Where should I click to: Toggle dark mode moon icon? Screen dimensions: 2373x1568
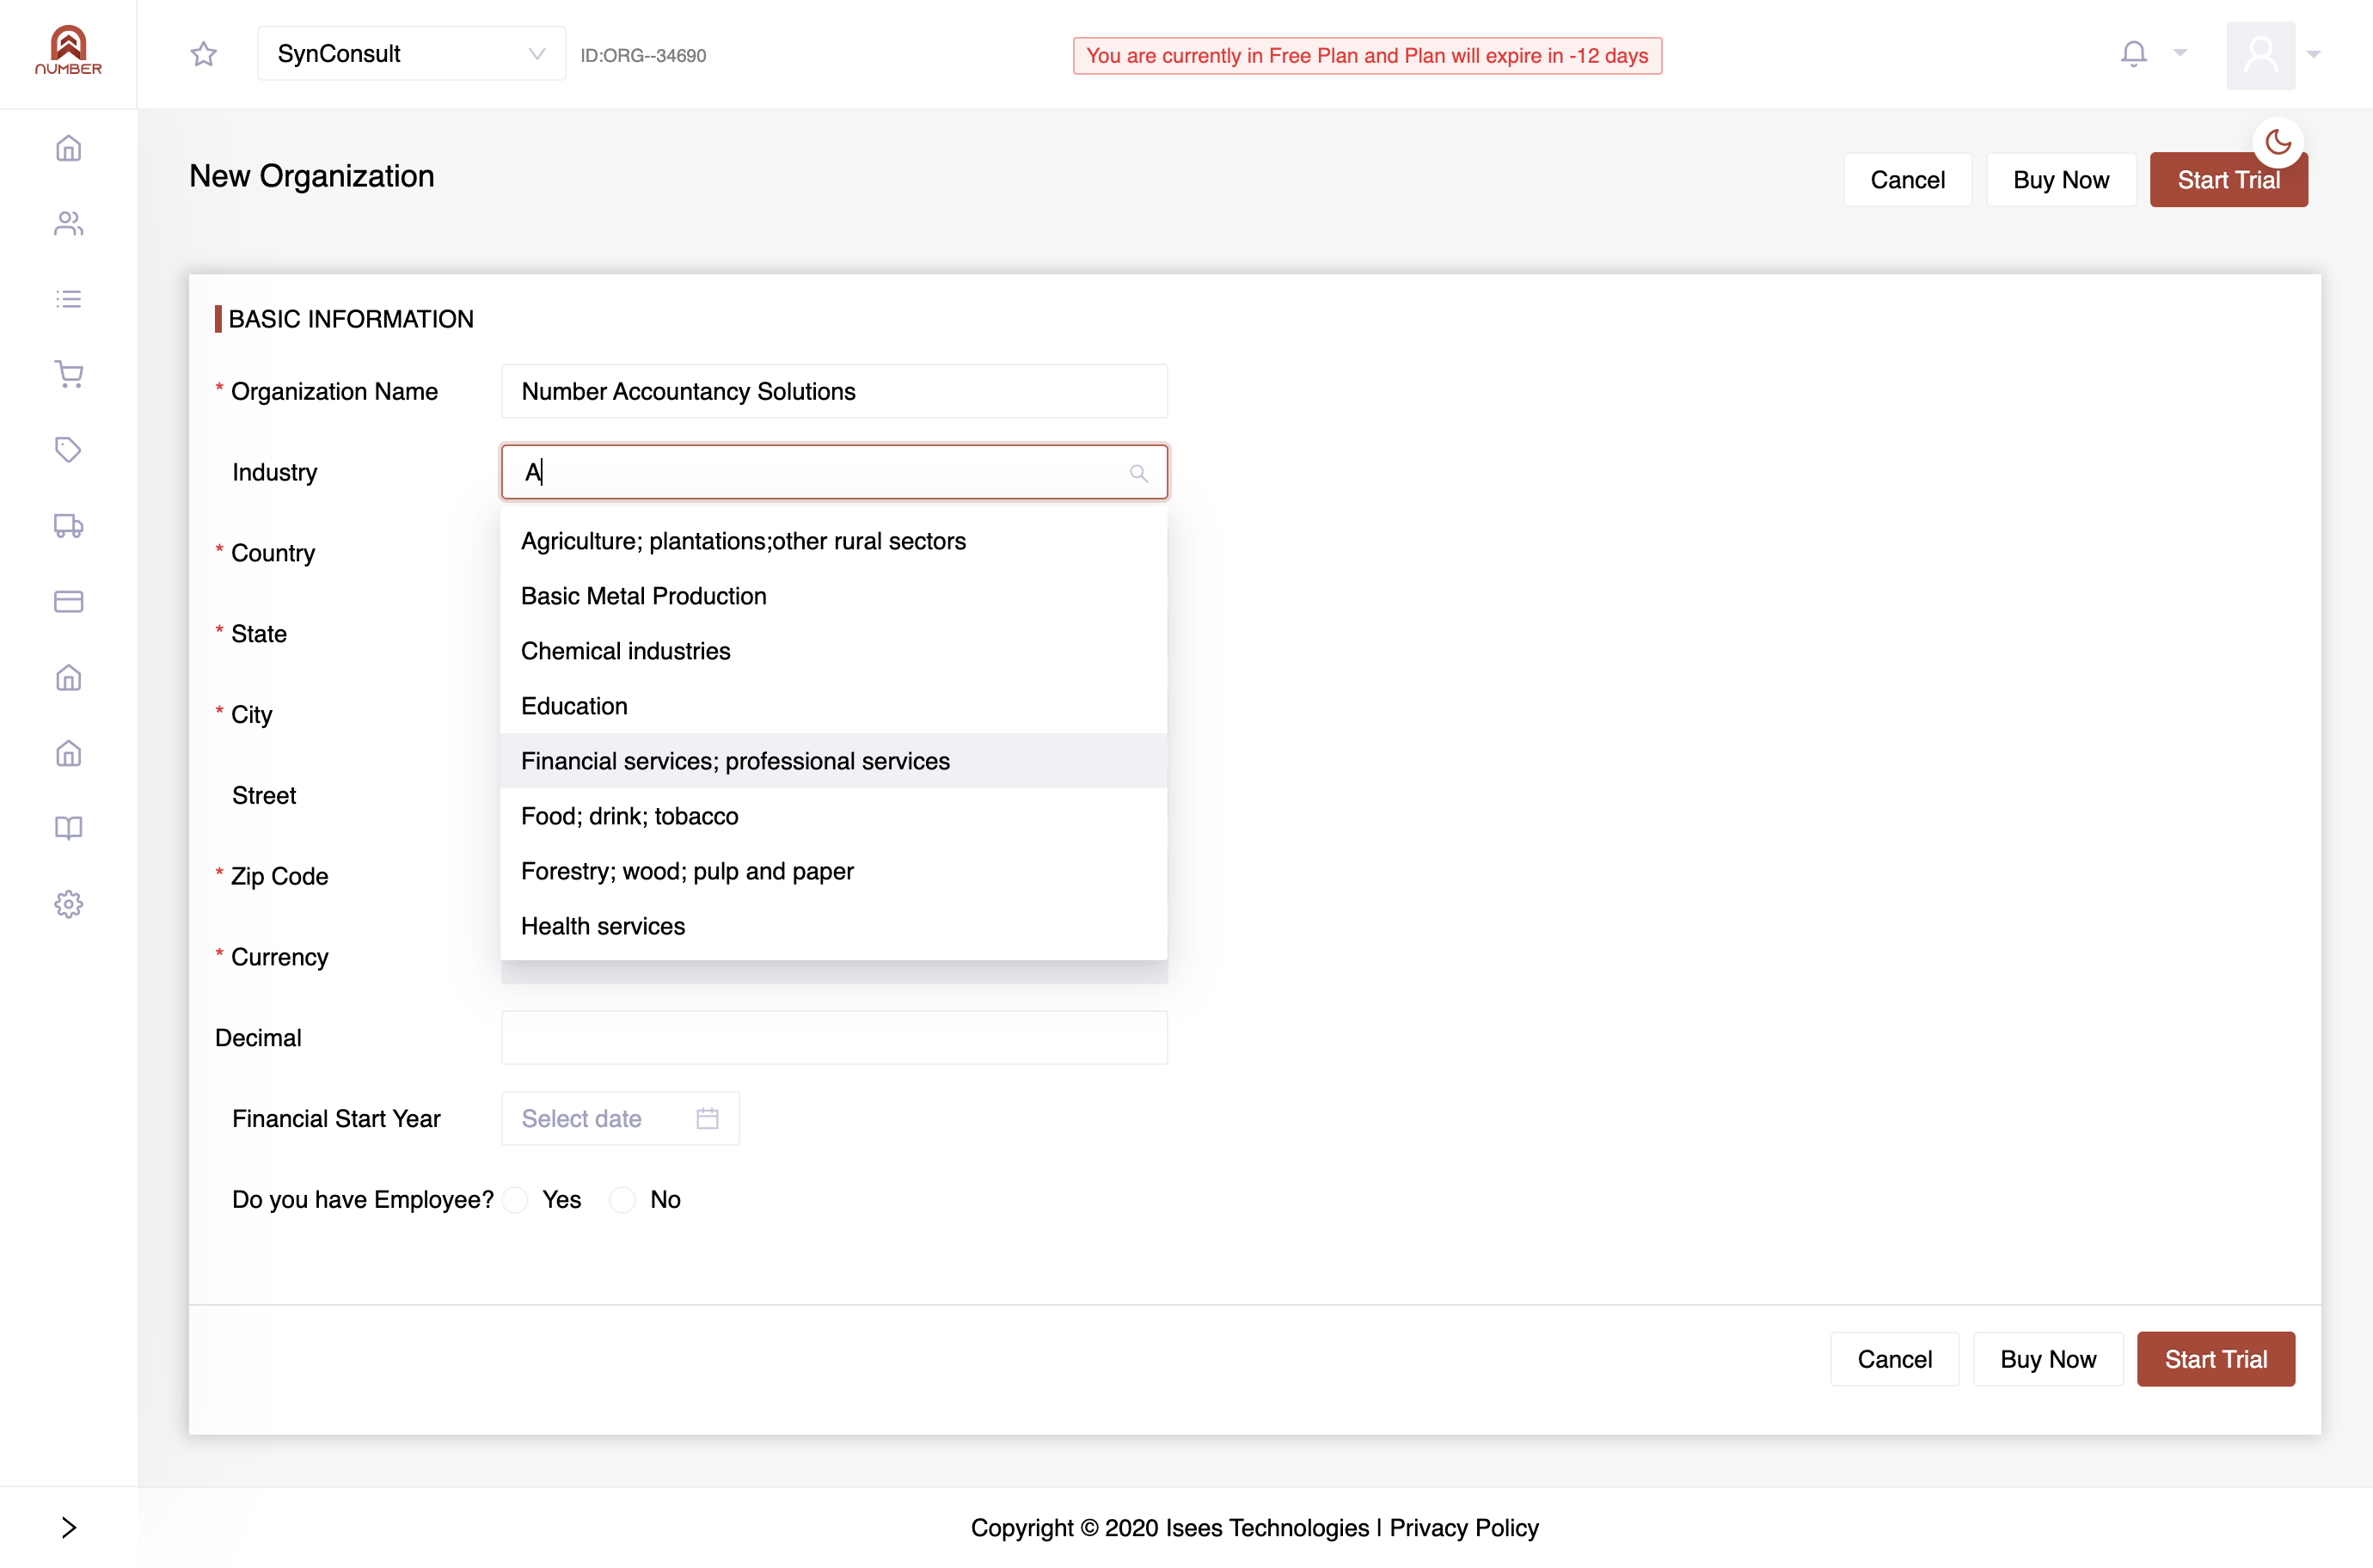[x=2278, y=142]
